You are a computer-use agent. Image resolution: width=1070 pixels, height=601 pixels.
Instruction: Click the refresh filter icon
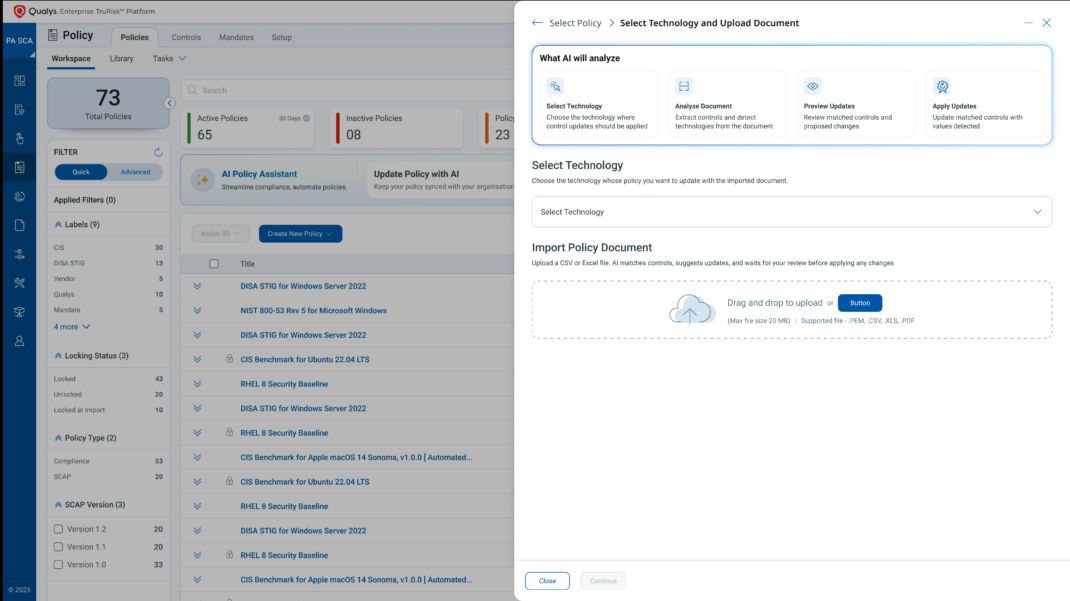[x=158, y=152]
